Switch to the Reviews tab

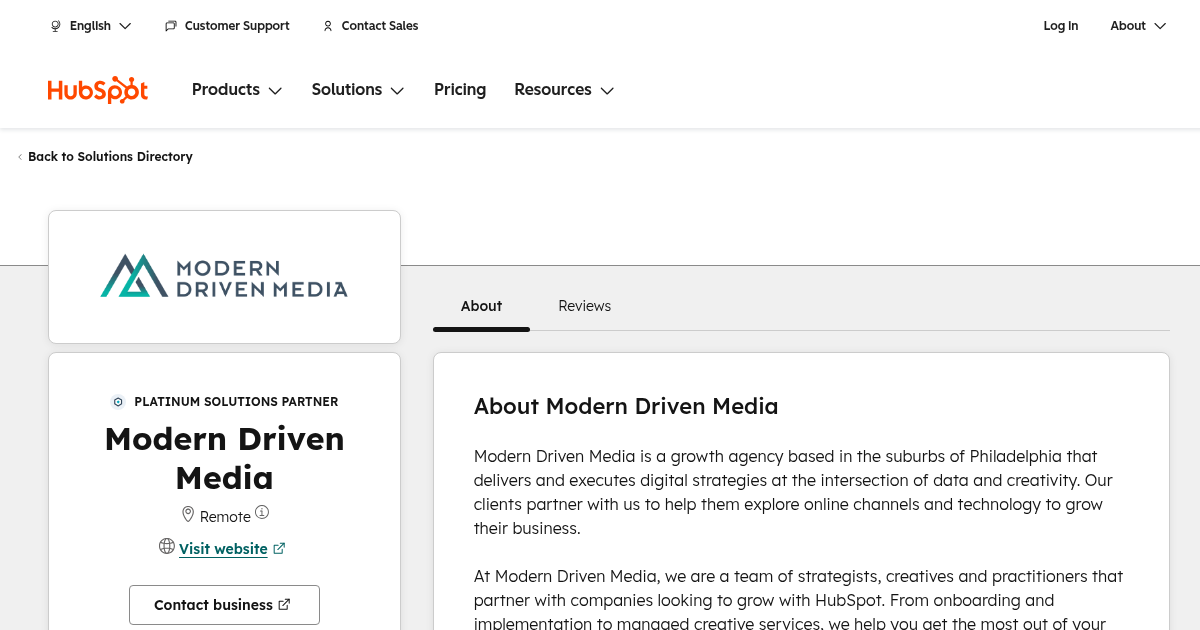tap(585, 306)
